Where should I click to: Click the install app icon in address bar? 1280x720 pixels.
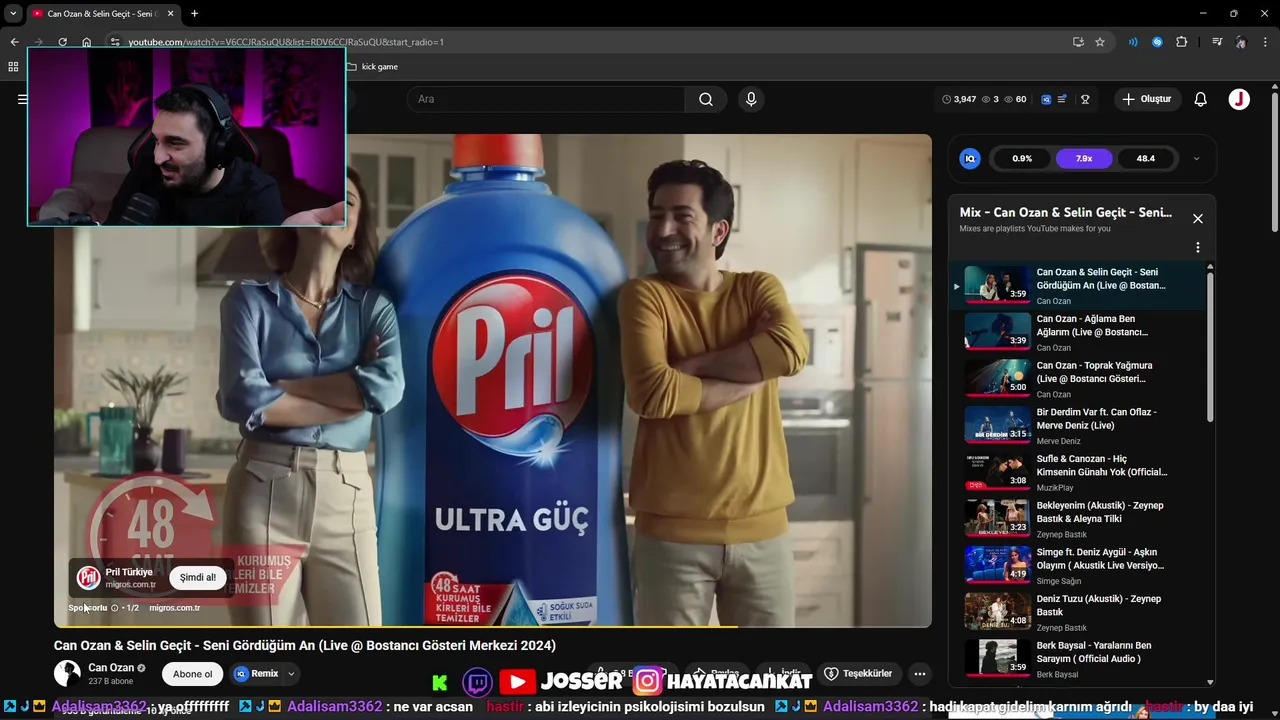pyautogui.click(x=1078, y=42)
